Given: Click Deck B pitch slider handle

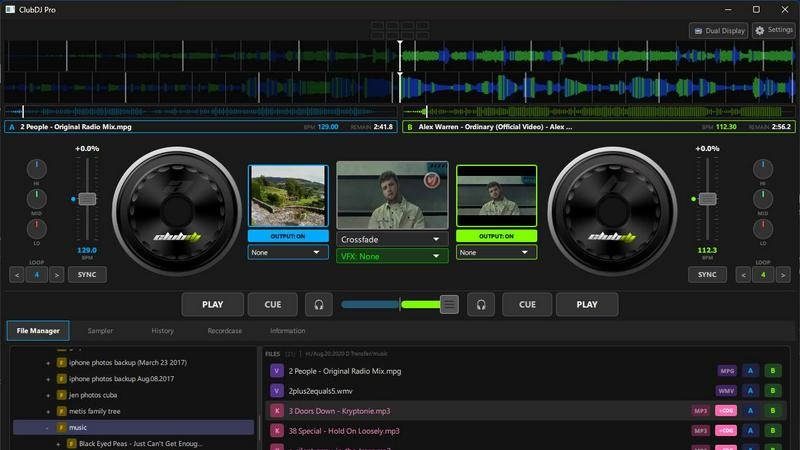Looking at the screenshot, I should click(x=707, y=199).
